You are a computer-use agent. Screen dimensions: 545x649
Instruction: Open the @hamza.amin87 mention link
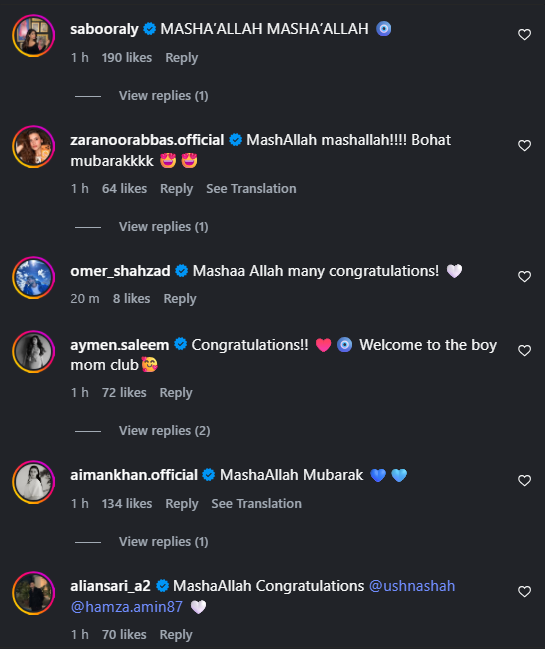point(127,607)
